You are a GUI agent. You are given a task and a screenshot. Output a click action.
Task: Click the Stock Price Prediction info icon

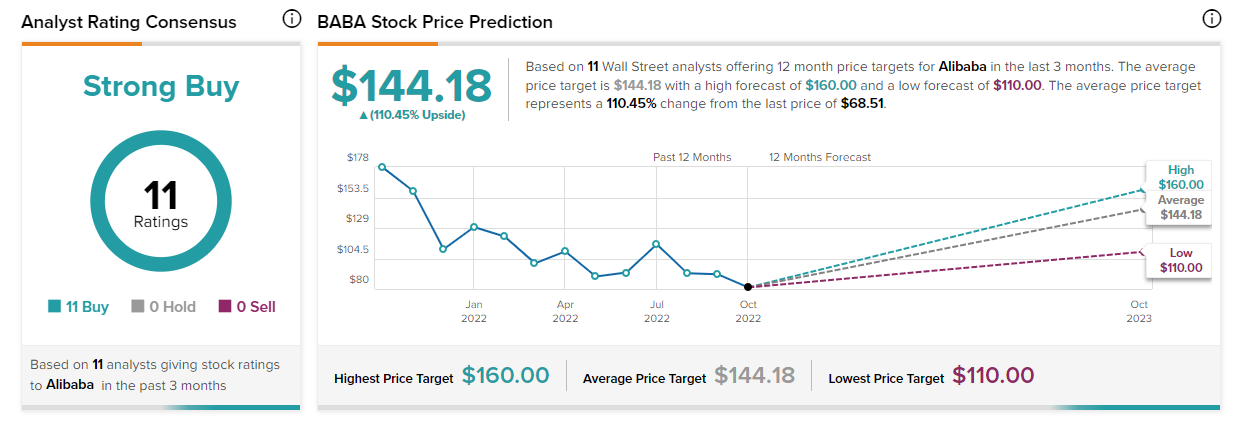(x=1212, y=19)
